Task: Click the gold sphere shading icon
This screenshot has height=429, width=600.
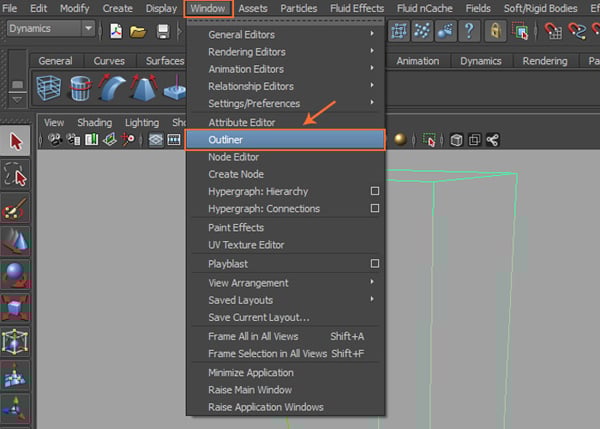Action: click(400, 140)
